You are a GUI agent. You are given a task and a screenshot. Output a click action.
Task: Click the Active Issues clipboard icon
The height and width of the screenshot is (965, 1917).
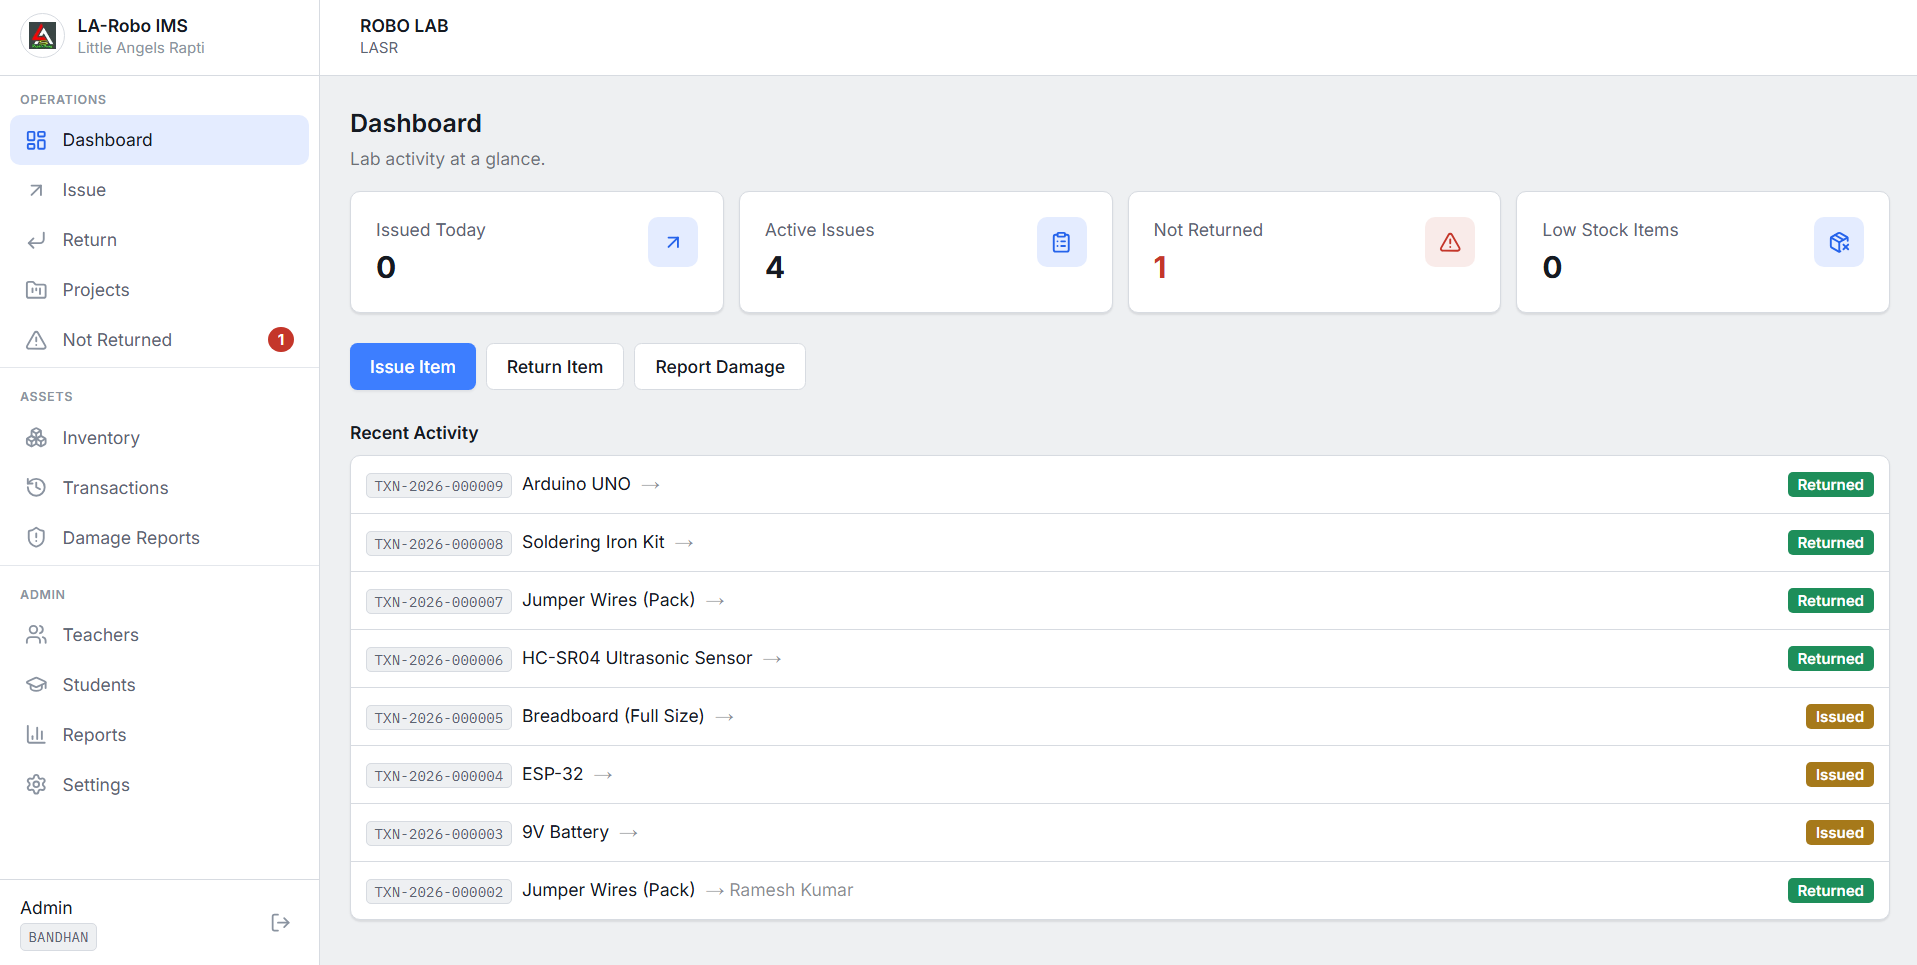tap(1062, 242)
